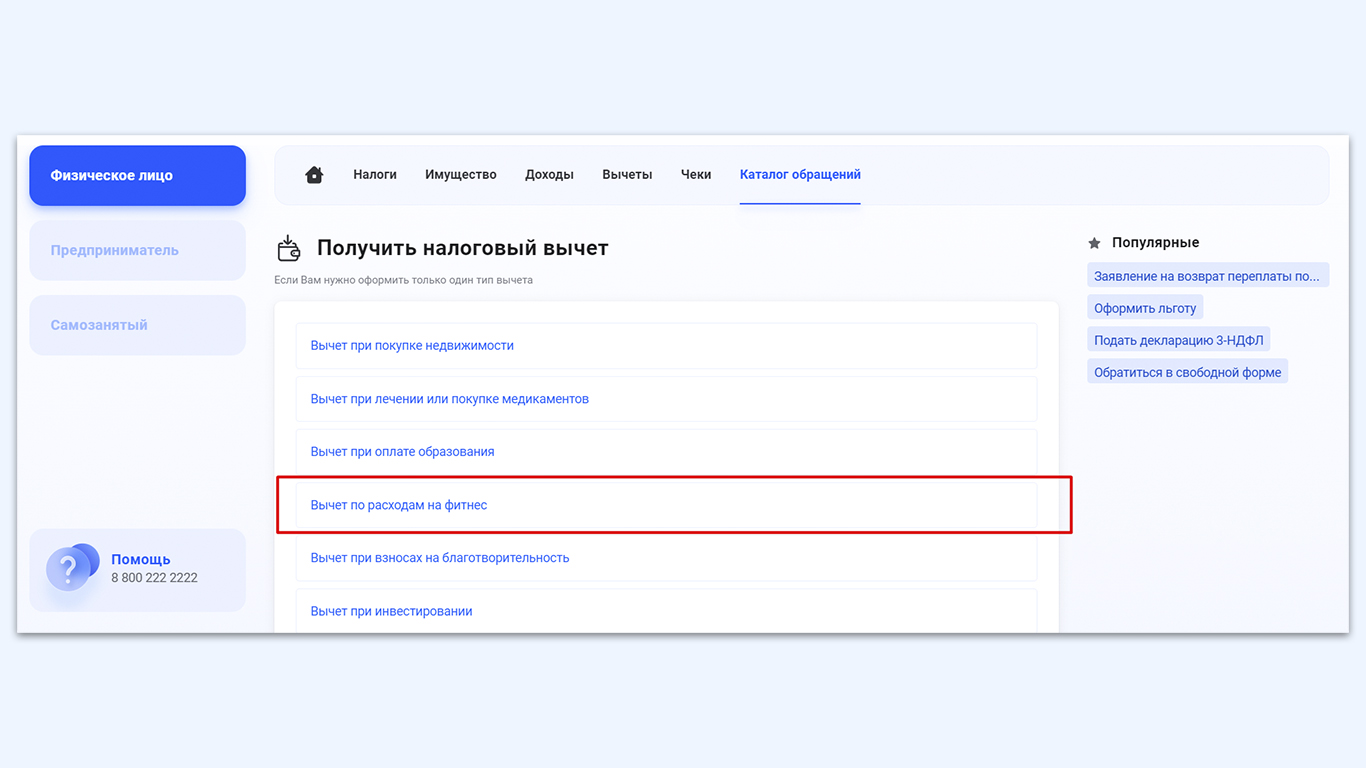Switch to the Предприниматель profile

click(137, 250)
